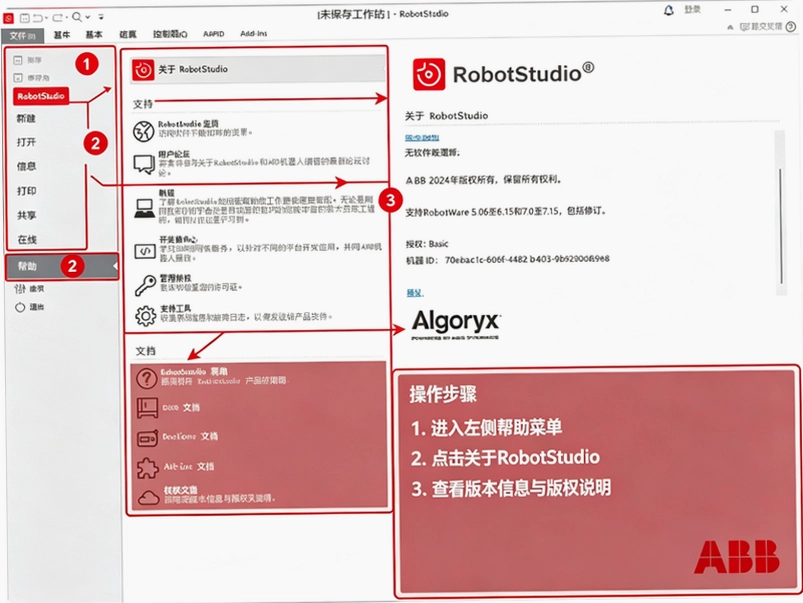Viewport: 803px width, 603px height.
Task: Click the 授权: Basic license line
Action: point(427,244)
